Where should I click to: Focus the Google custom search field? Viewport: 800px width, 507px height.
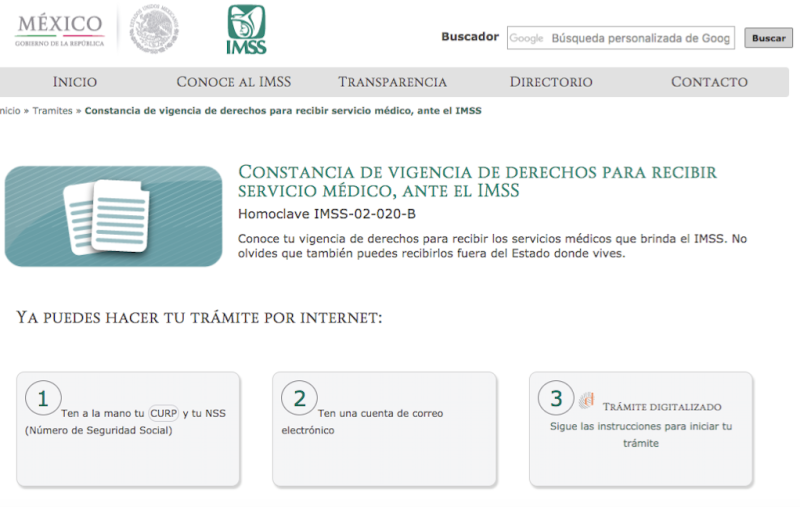tap(620, 38)
